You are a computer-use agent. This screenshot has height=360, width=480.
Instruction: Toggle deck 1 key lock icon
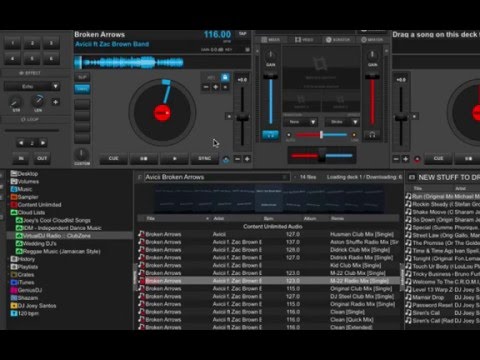225,78
